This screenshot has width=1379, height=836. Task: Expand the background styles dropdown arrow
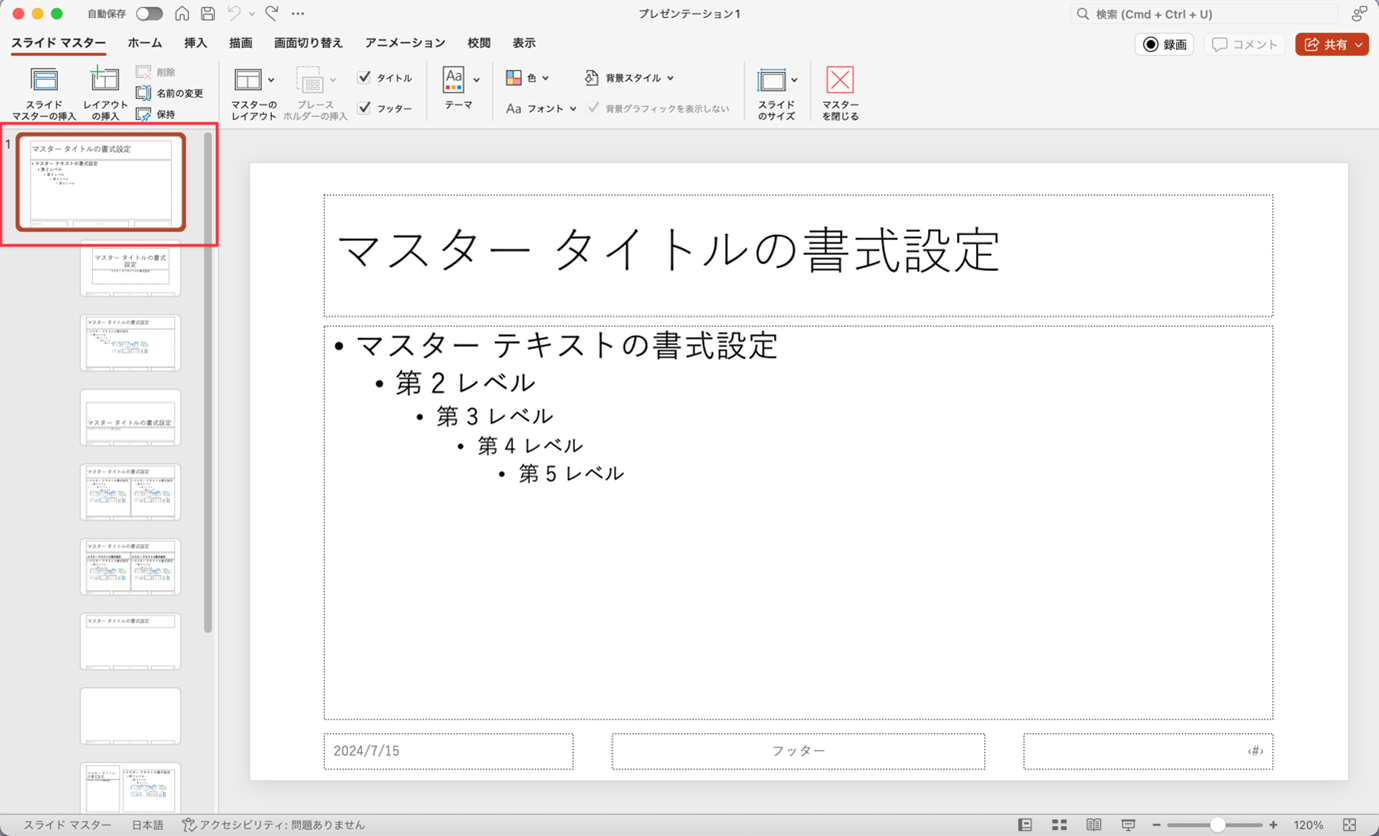coord(670,78)
